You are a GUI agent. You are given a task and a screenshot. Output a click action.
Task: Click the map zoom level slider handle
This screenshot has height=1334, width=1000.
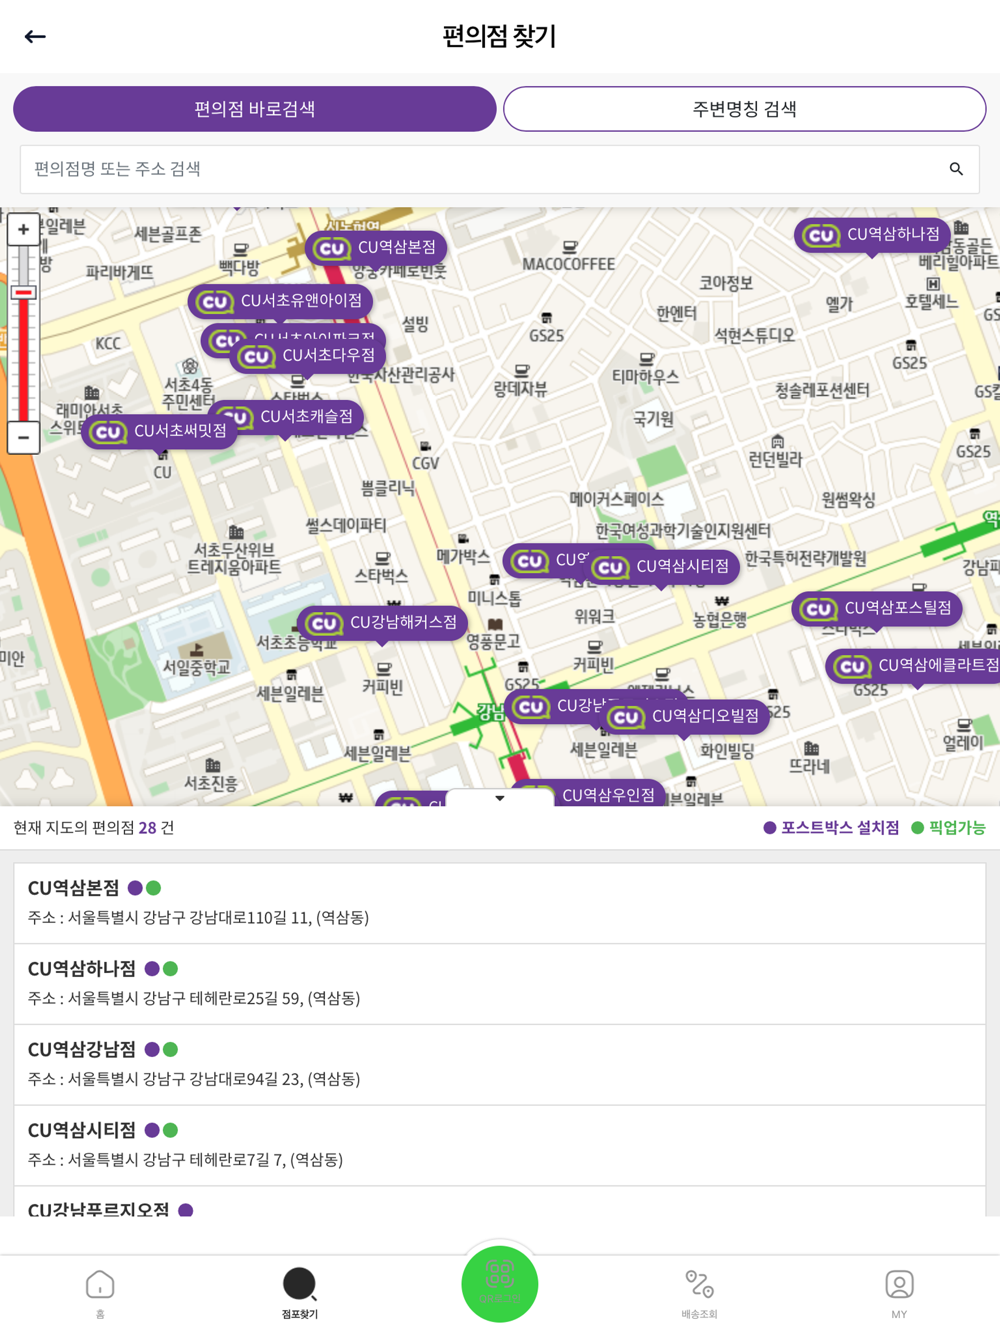click(x=24, y=293)
